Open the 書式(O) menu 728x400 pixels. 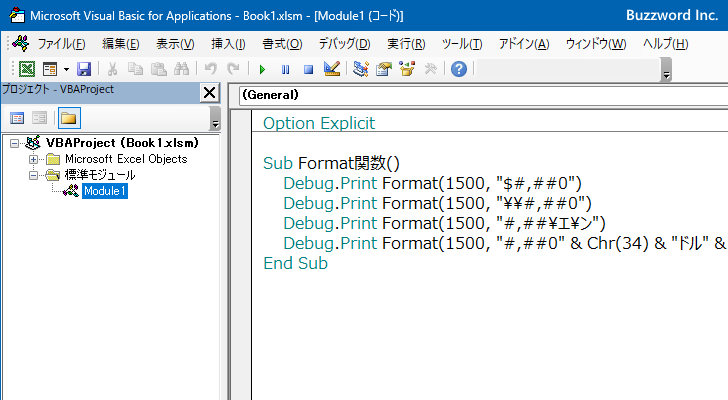pyautogui.click(x=282, y=44)
